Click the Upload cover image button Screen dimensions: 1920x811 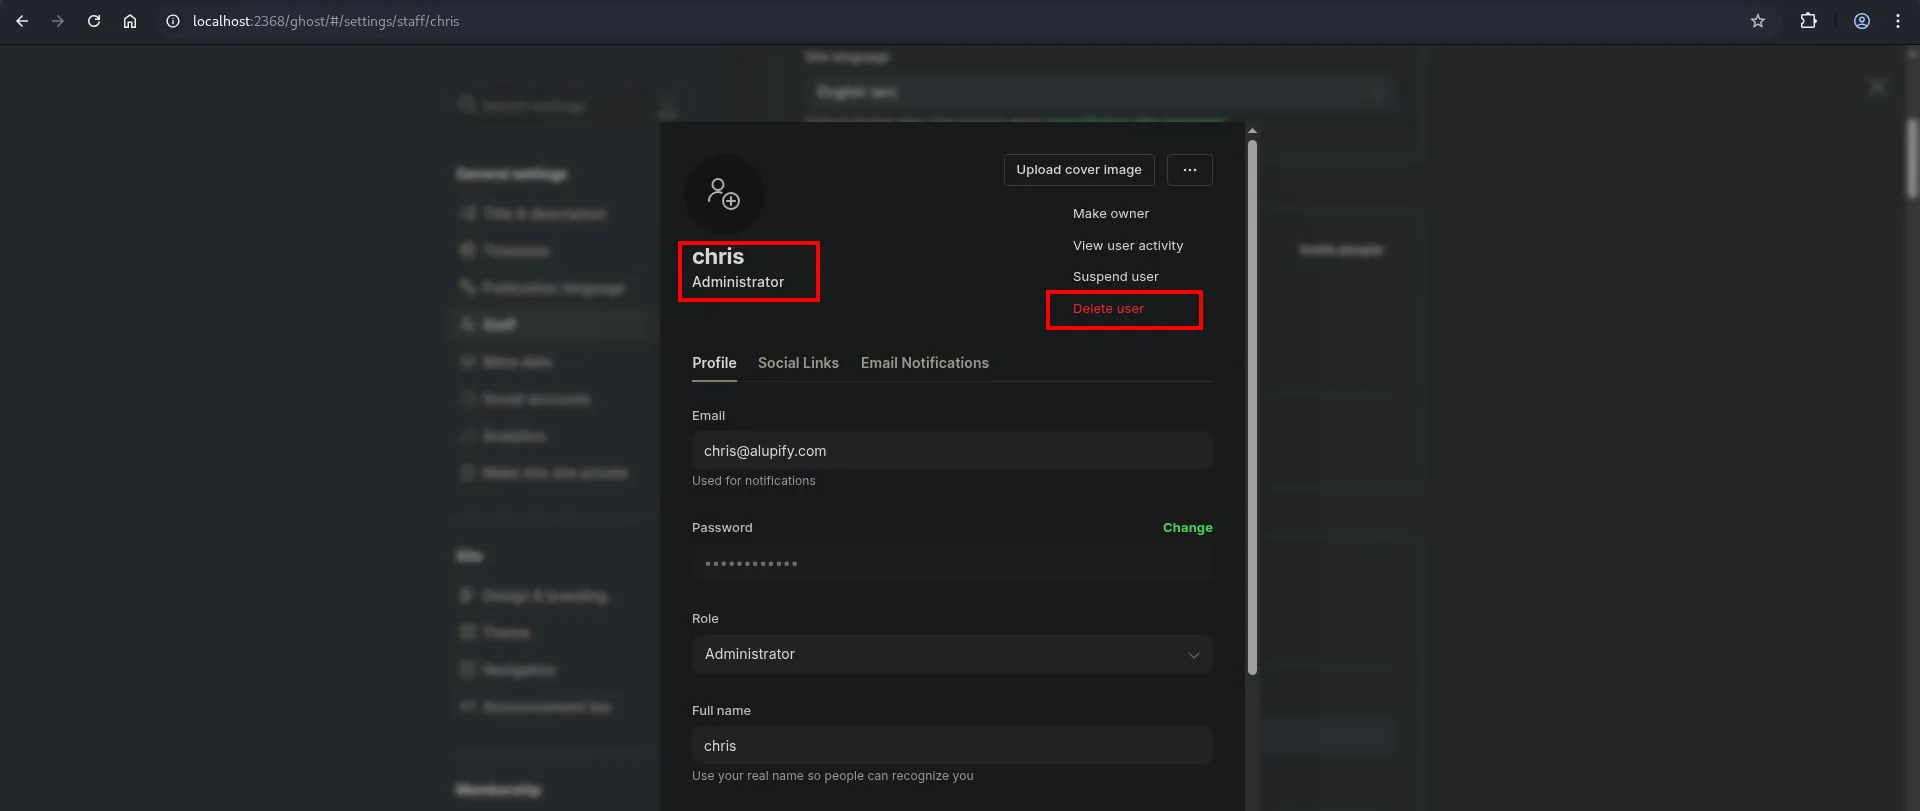tap(1078, 170)
